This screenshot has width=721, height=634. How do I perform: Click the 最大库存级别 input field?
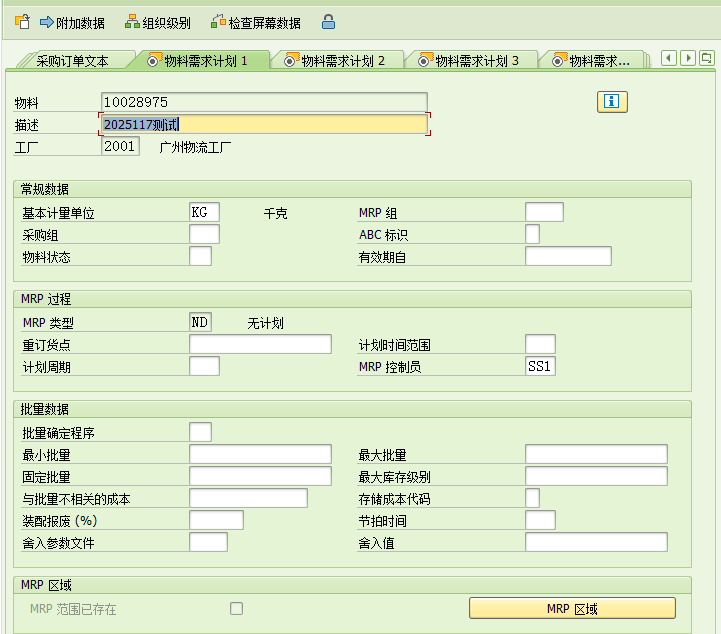click(595, 476)
